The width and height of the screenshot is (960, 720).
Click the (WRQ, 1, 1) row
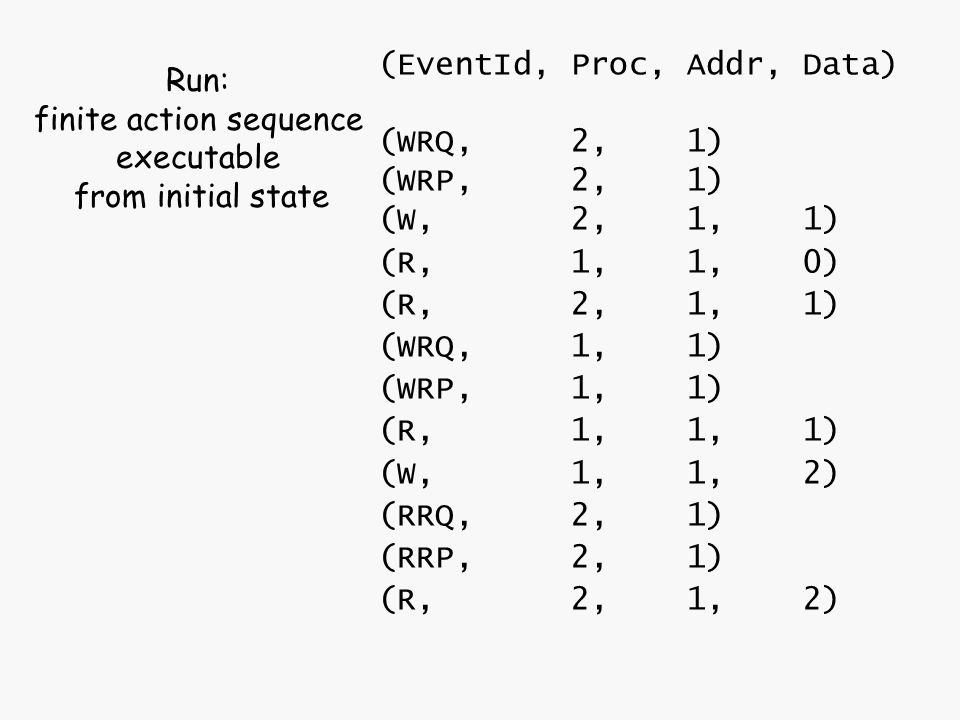(551, 347)
